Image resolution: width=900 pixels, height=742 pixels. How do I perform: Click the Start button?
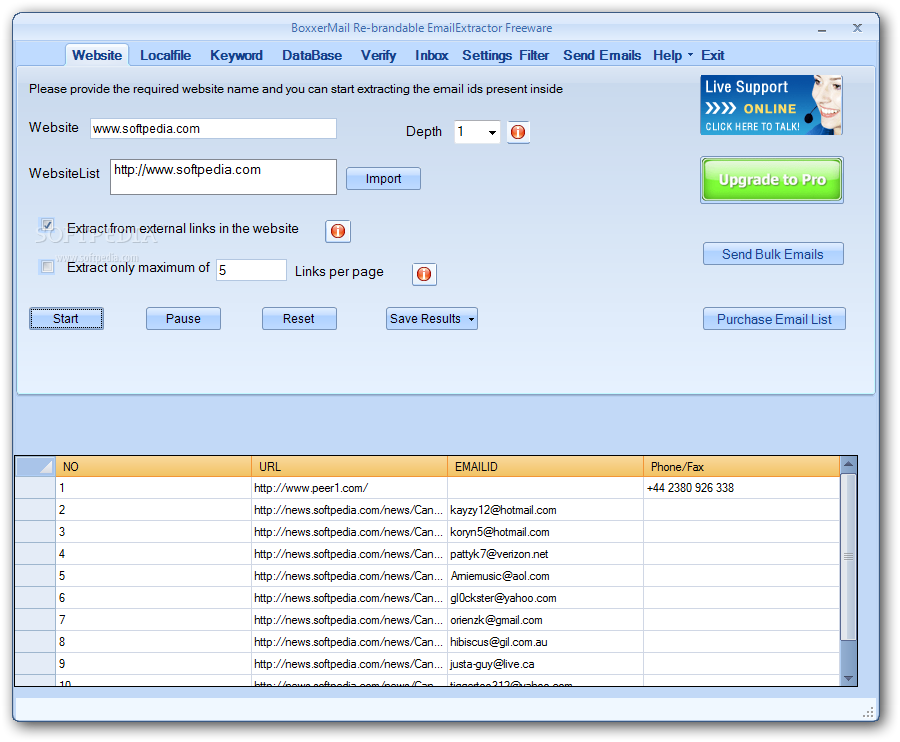click(66, 319)
